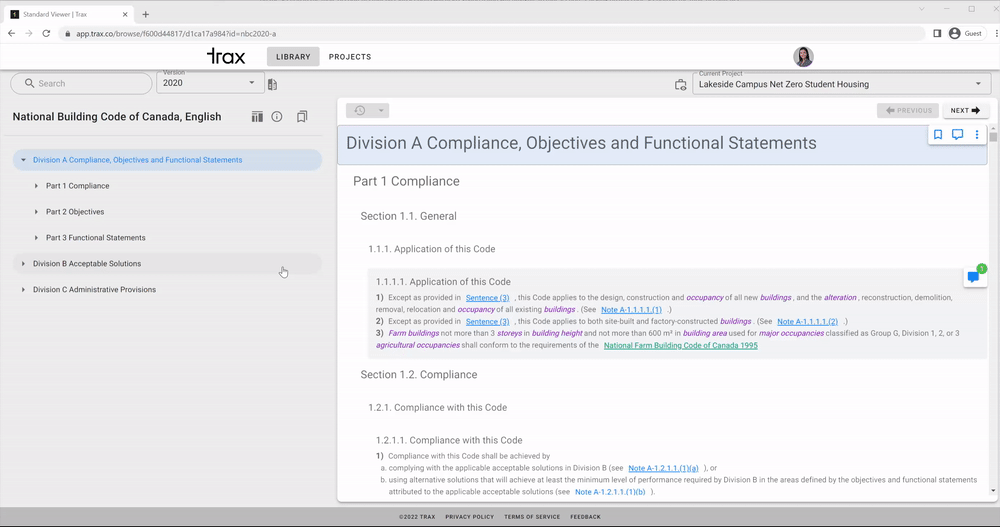Click the 1.1.1.1. Application of this Code heading
This screenshot has width=1000, height=527.
(x=443, y=281)
